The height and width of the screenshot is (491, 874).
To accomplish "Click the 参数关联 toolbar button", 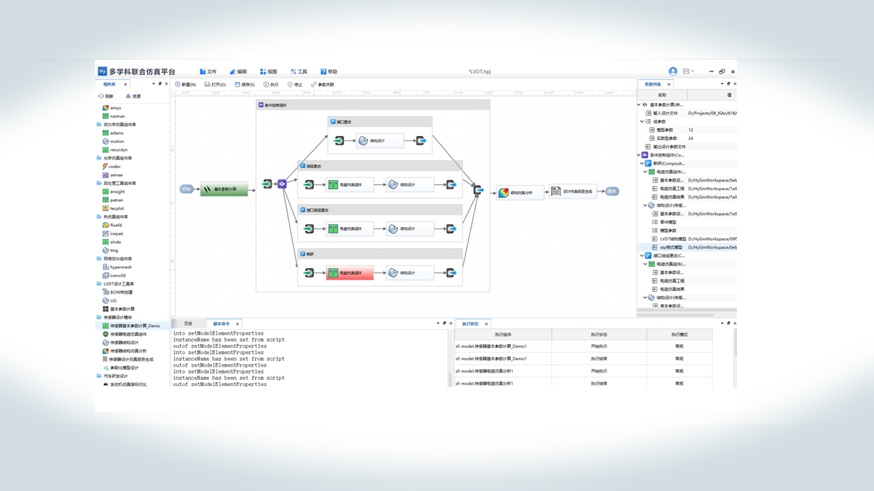I will (x=323, y=85).
